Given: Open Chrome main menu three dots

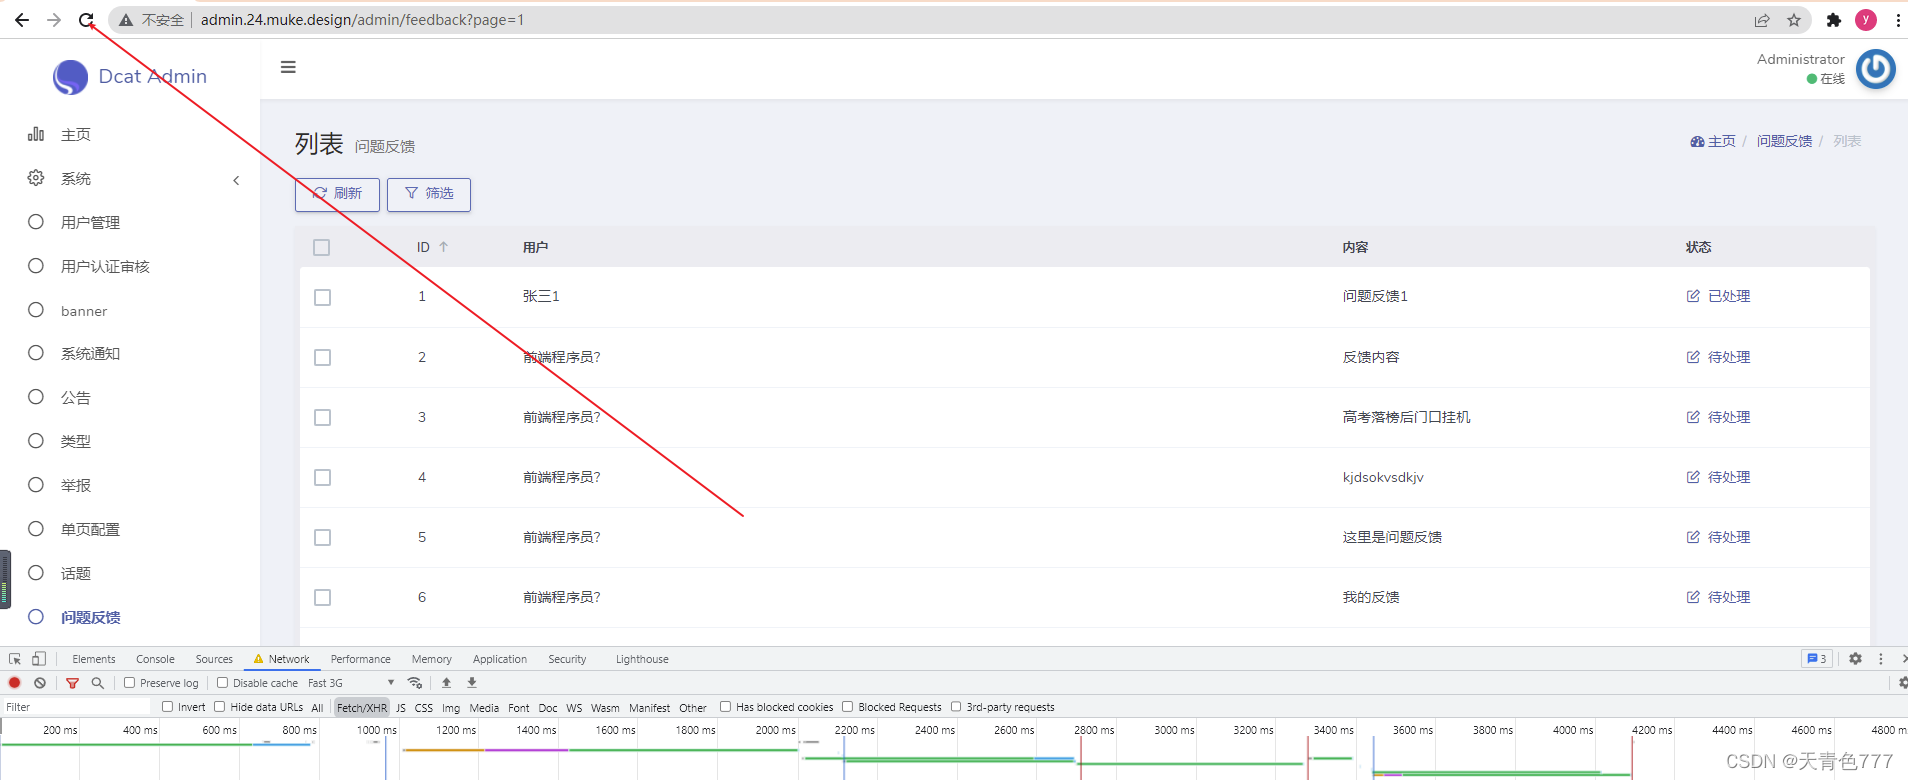Looking at the screenshot, I should tap(1898, 20).
